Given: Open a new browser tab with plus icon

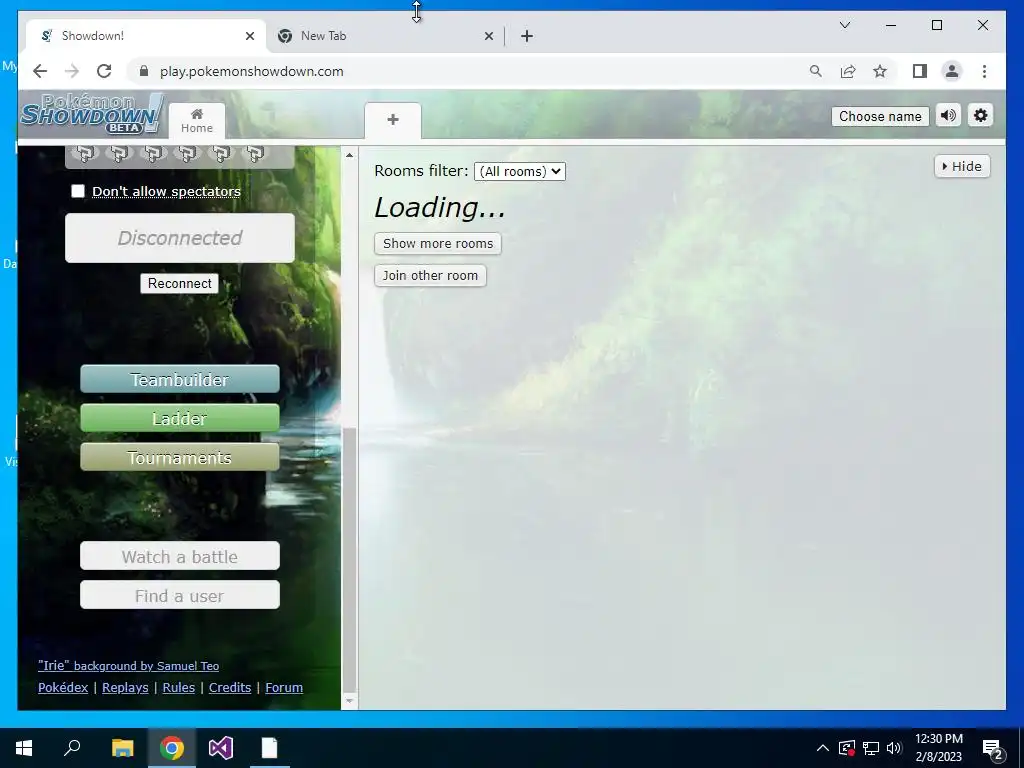Looking at the screenshot, I should [x=527, y=36].
